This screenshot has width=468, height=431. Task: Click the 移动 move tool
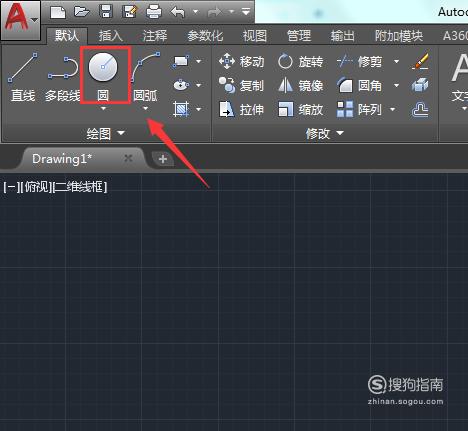click(242, 62)
